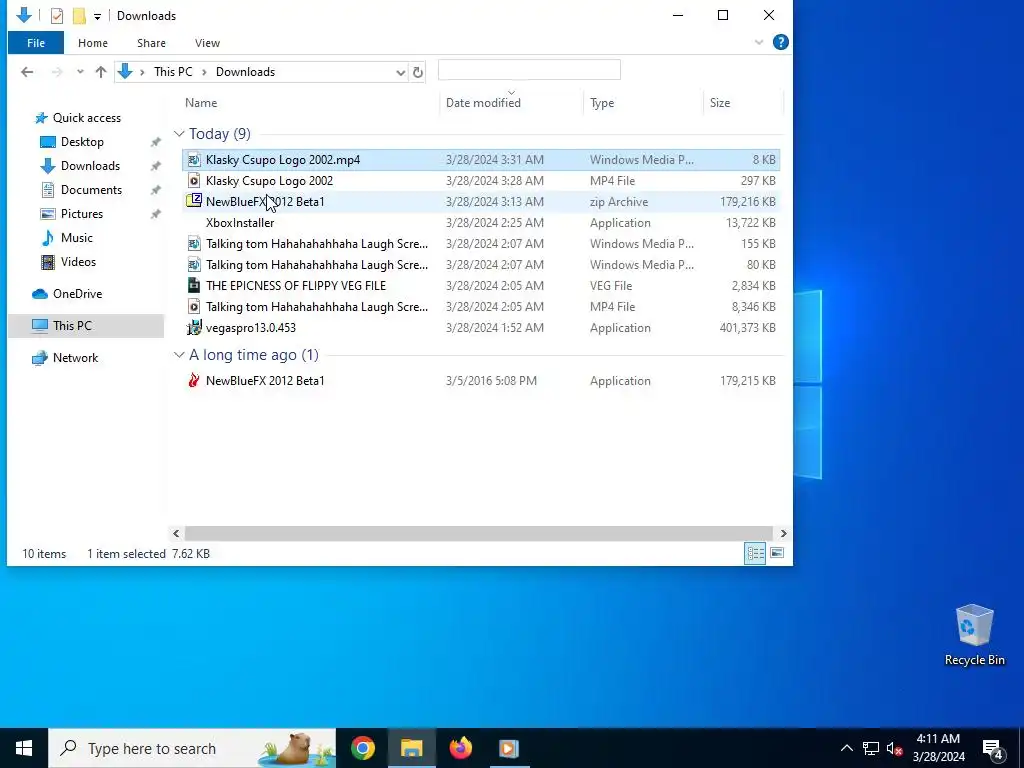Screen dimensions: 1024x768
Task: Click the Properties quick access toolbar icon
Action: pyautogui.click(x=57, y=16)
